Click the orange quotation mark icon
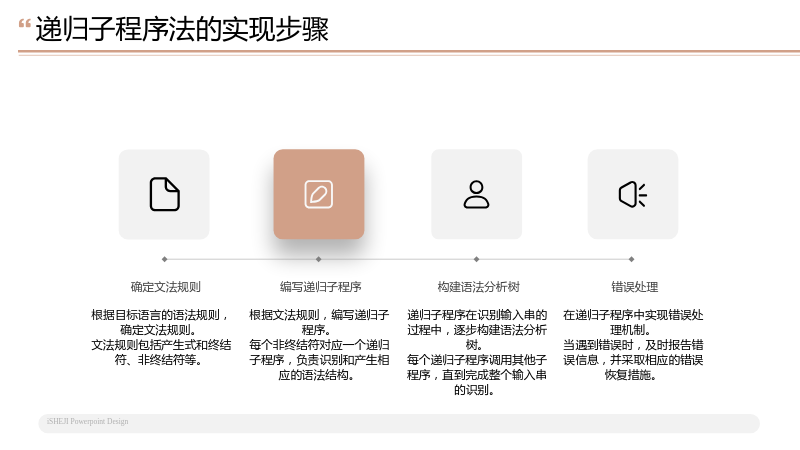800x450 pixels. tap(24, 24)
